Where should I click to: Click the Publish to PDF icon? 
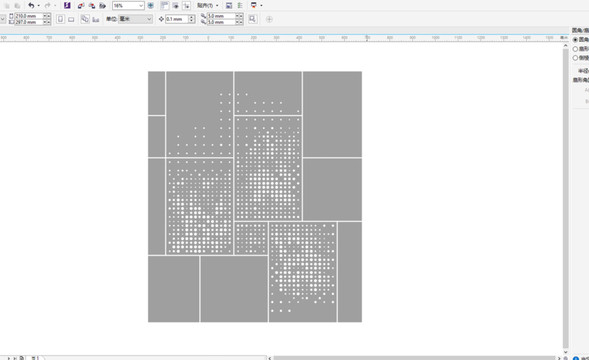103,6
